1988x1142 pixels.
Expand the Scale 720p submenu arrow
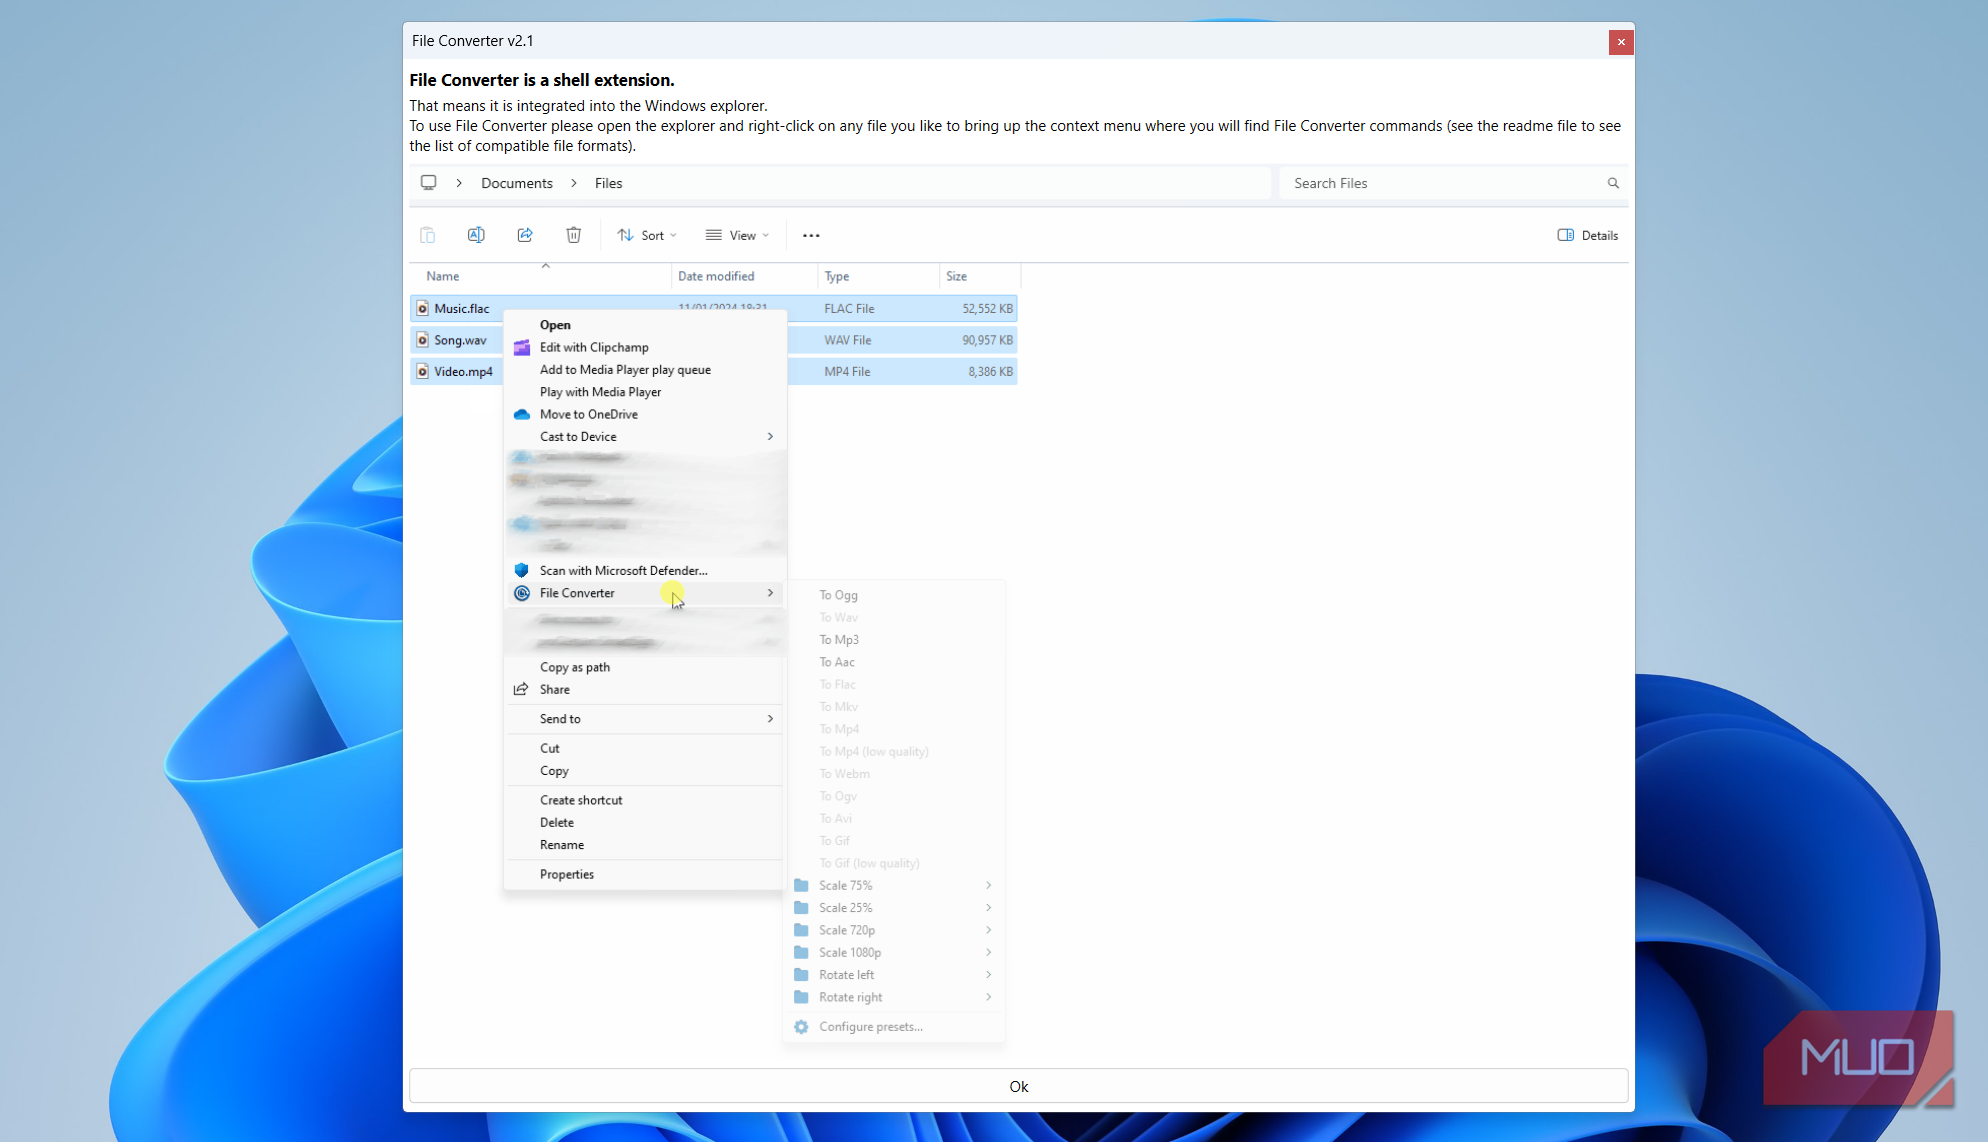pyautogui.click(x=988, y=930)
